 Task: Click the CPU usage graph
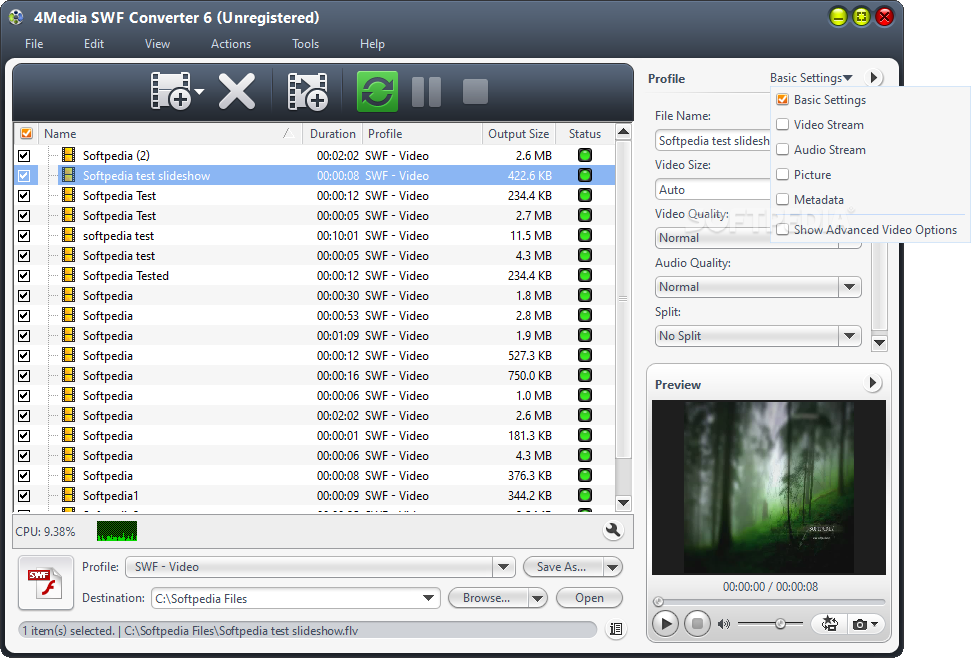tap(117, 531)
